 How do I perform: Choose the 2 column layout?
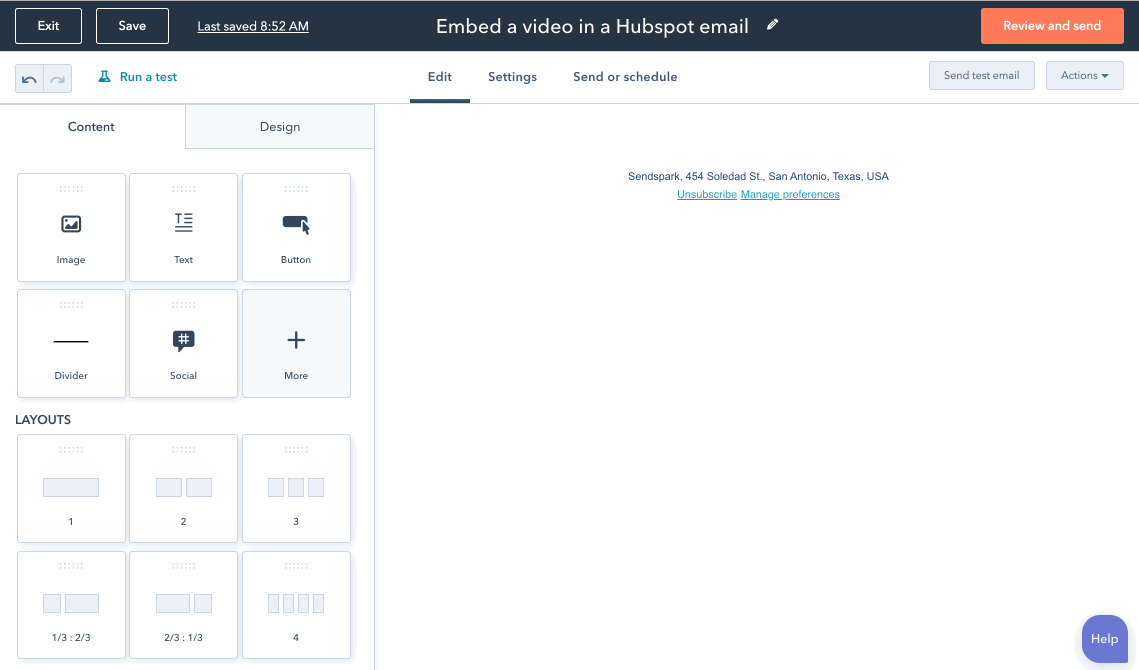pos(183,488)
